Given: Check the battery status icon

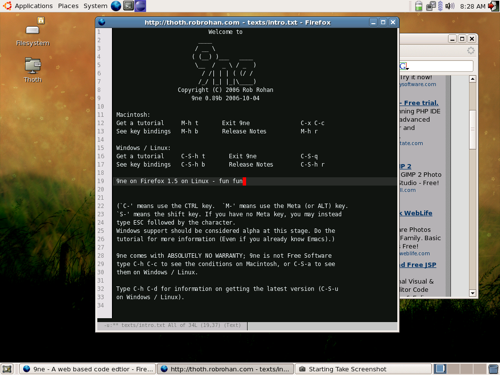Looking at the screenshot, I should (x=419, y=6).
